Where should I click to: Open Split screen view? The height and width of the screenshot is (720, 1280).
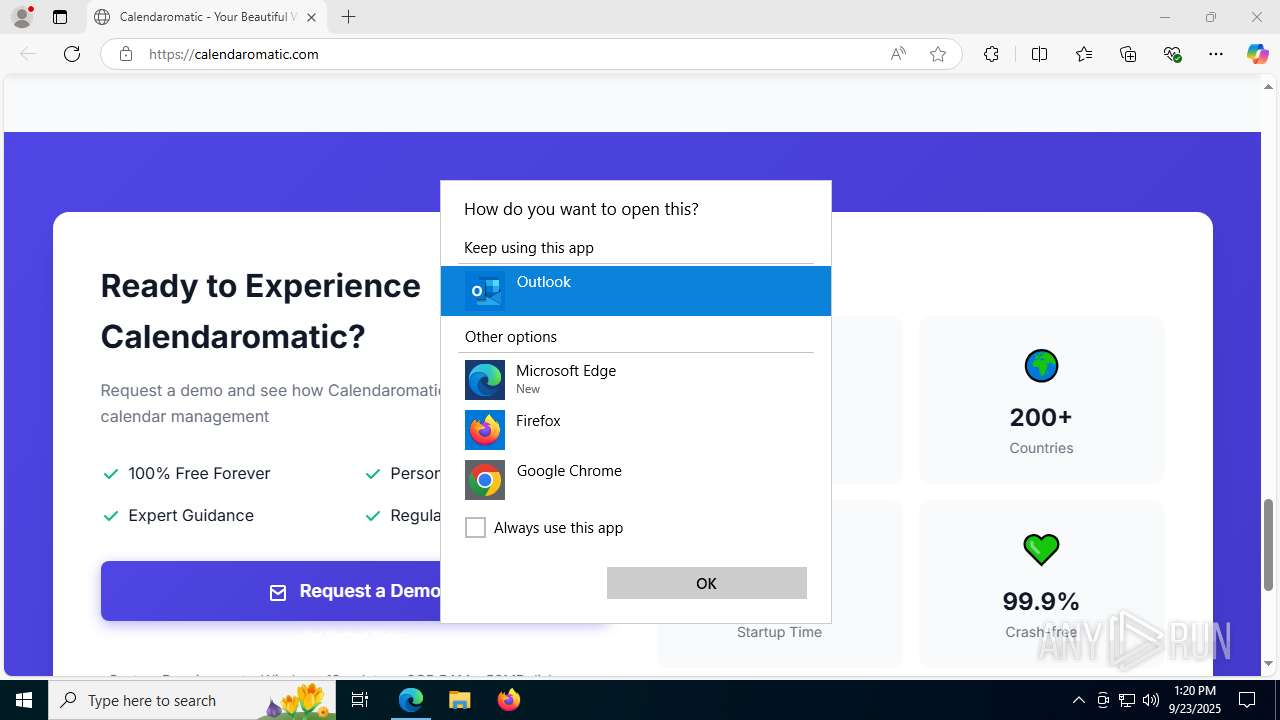click(1040, 54)
